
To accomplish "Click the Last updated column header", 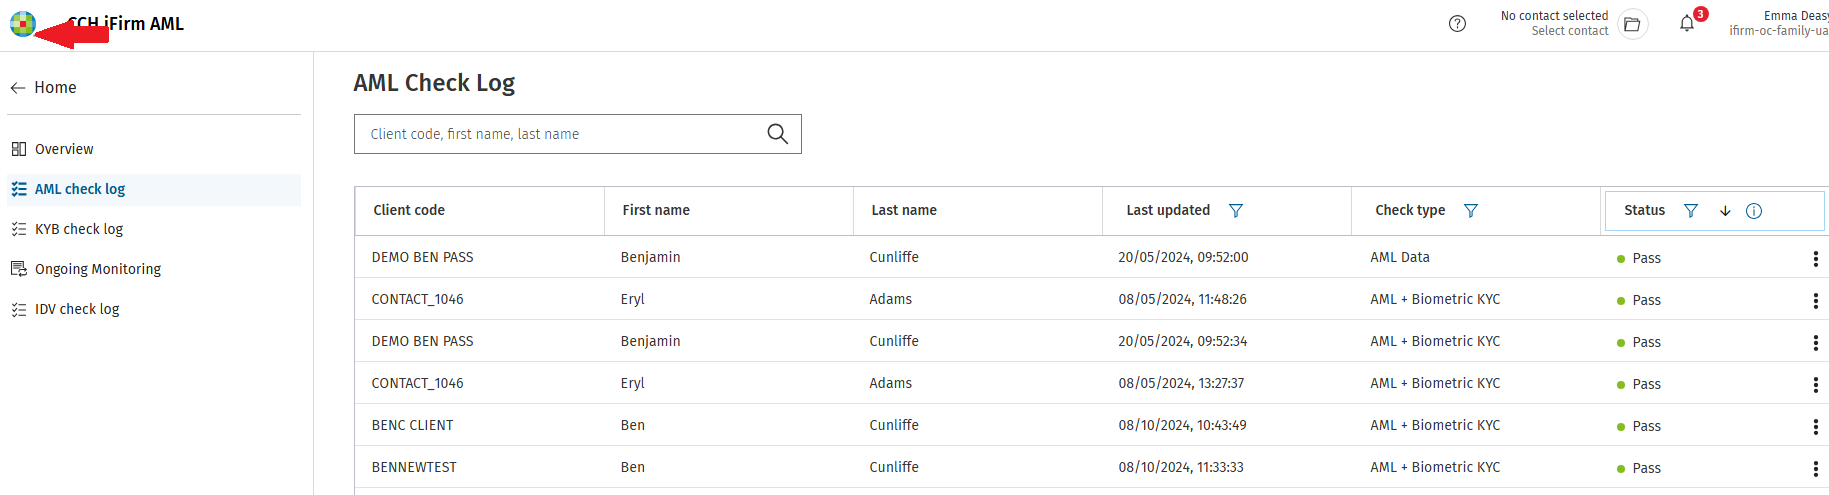I will (1168, 210).
